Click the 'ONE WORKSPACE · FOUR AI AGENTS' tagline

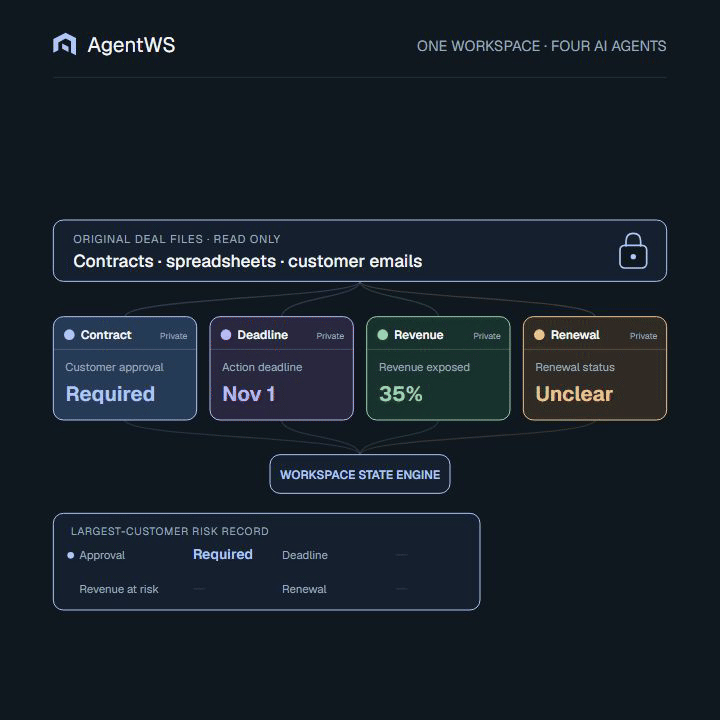[x=541, y=46]
